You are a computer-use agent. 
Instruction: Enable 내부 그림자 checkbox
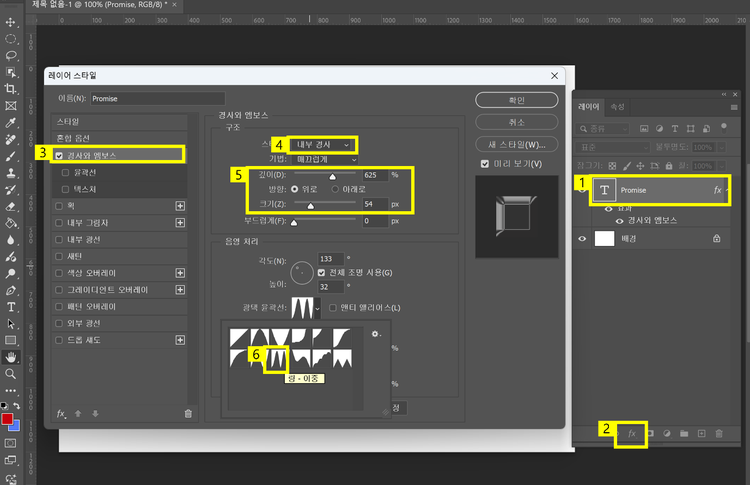point(59,222)
